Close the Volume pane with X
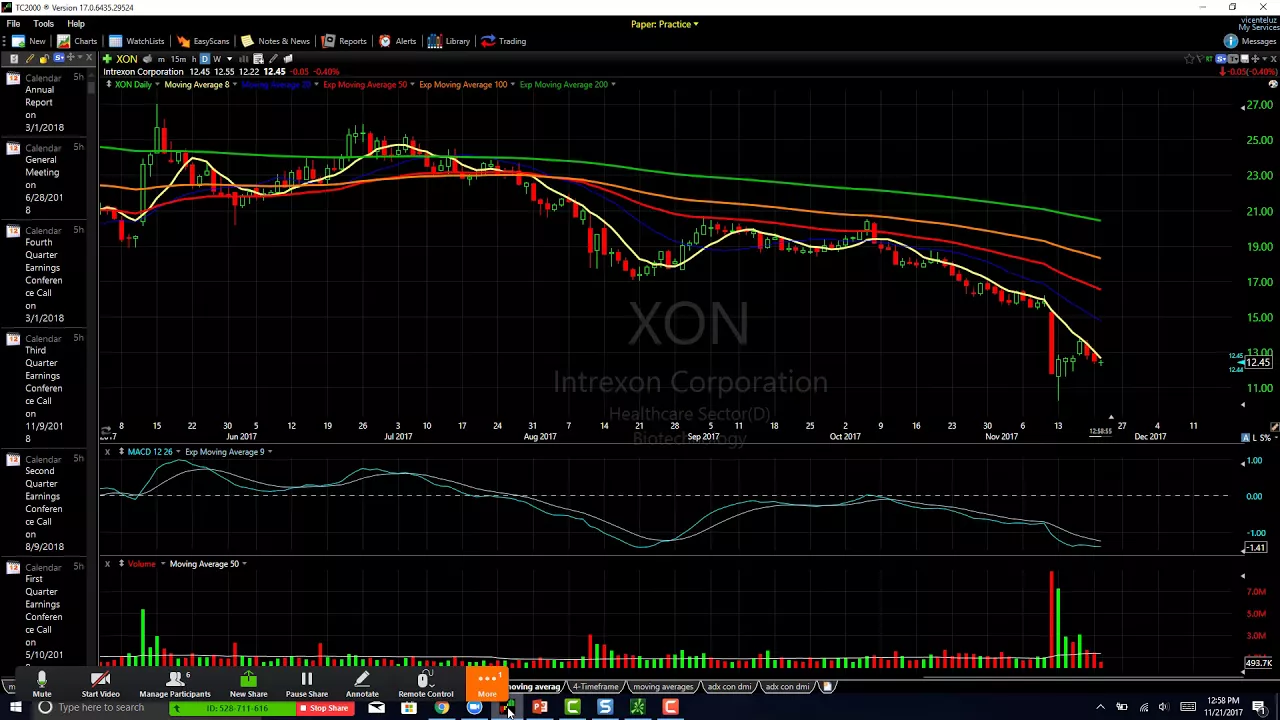The image size is (1280, 720). [107, 564]
